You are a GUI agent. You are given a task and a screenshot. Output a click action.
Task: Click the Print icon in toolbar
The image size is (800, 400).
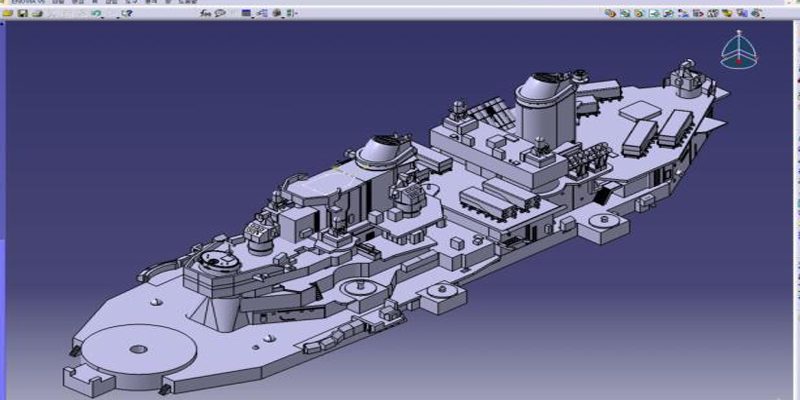click(36, 14)
